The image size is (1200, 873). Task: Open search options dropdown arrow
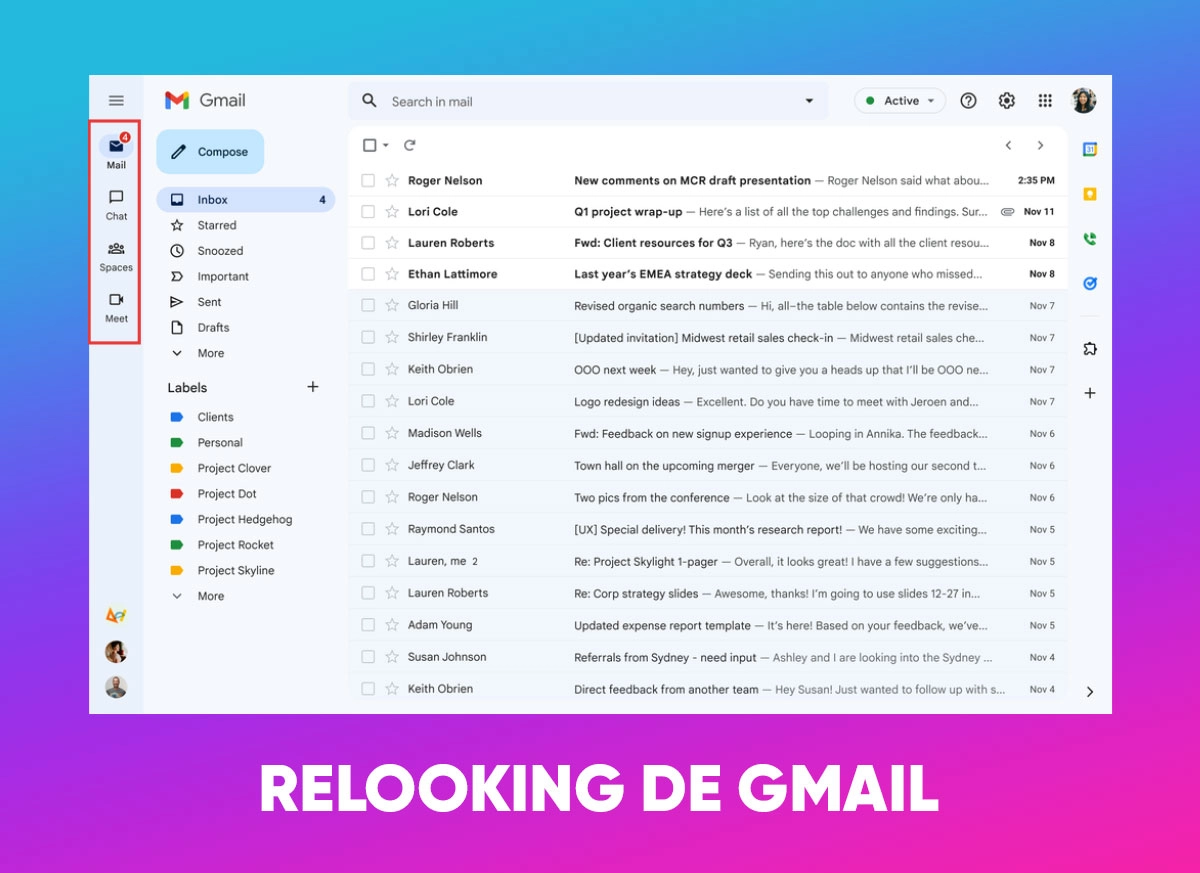(809, 101)
